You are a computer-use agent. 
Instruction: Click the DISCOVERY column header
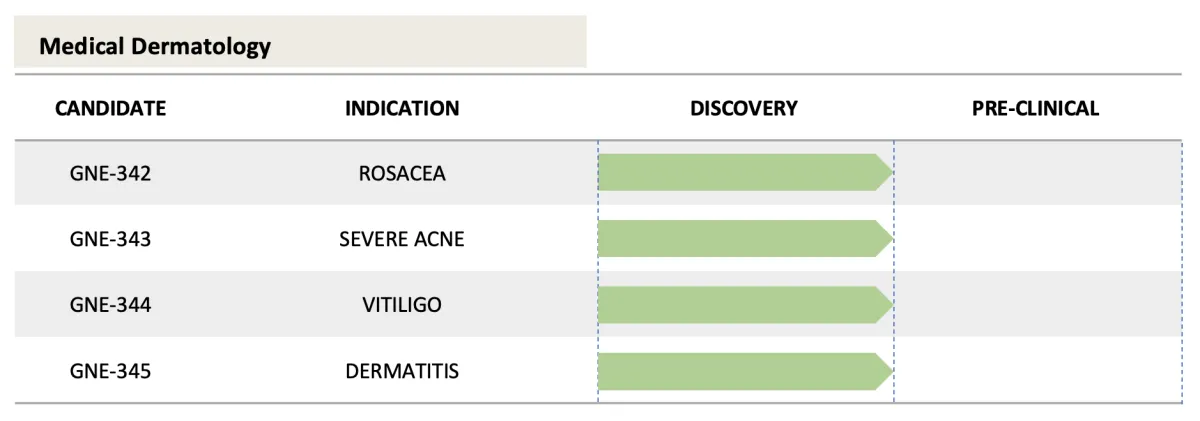pyautogui.click(x=744, y=108)
